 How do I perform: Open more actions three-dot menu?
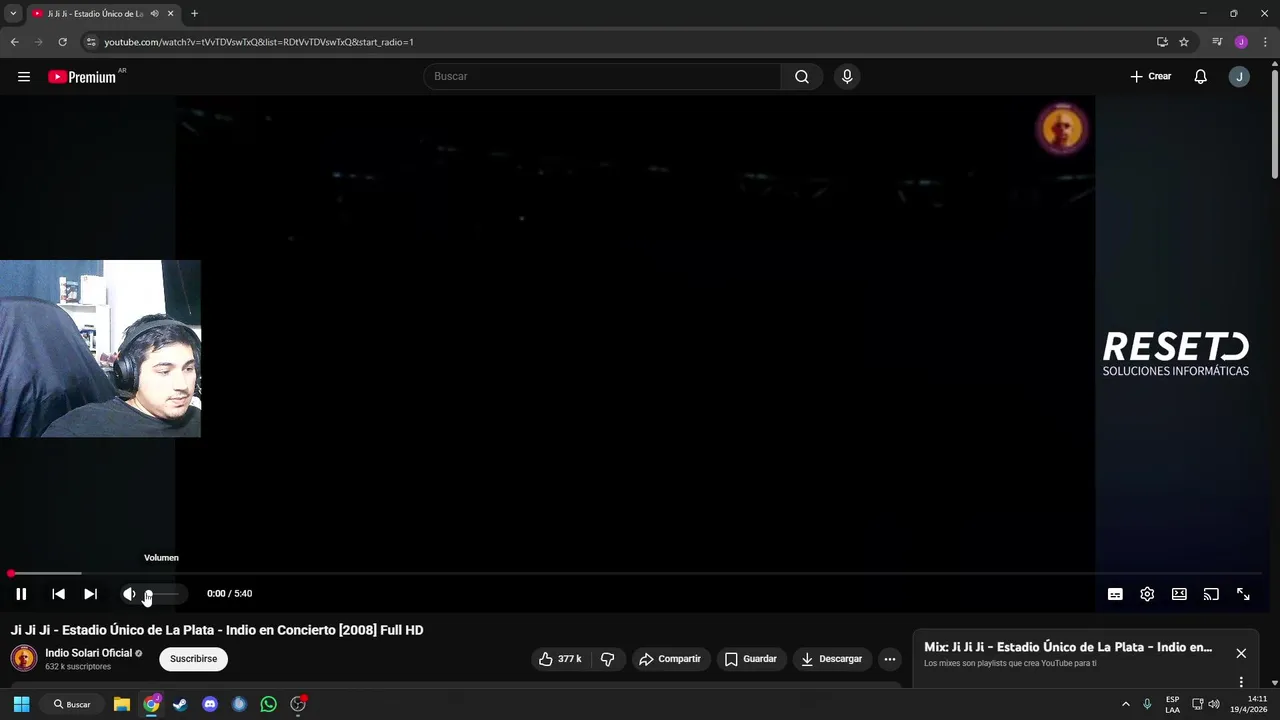pyautogui.click(x=889, y=659)
